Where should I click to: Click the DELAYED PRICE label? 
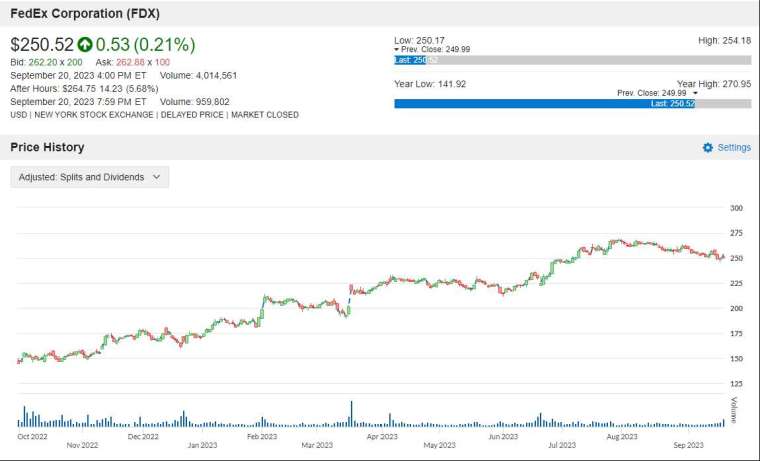pos(192,115)
